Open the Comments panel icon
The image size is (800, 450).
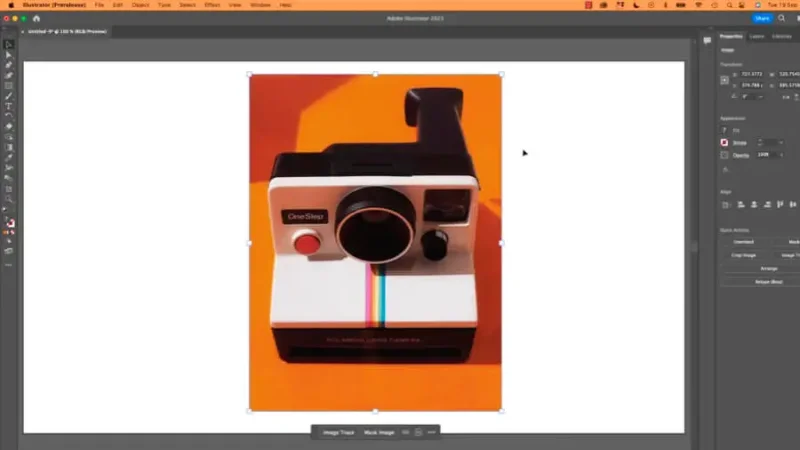pos(707,41)
